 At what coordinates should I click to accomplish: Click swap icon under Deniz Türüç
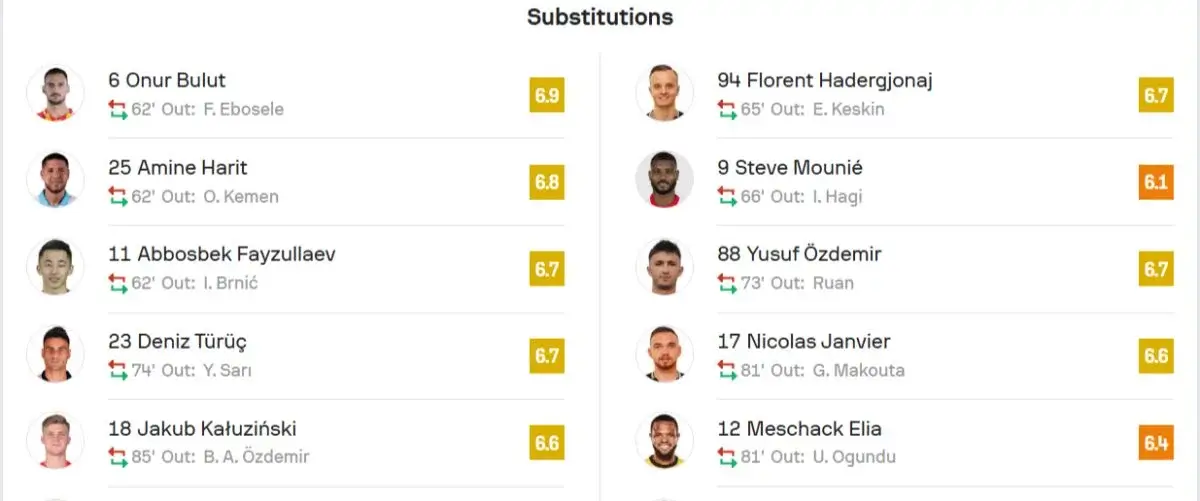coord(118,370)
